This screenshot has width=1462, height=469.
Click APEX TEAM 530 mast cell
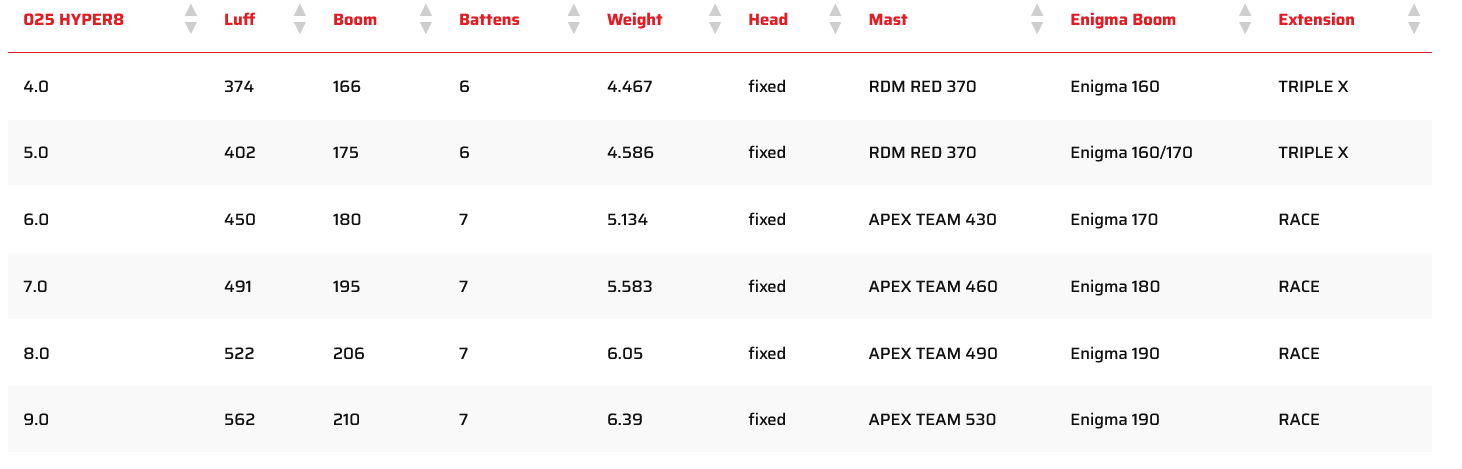932,420
